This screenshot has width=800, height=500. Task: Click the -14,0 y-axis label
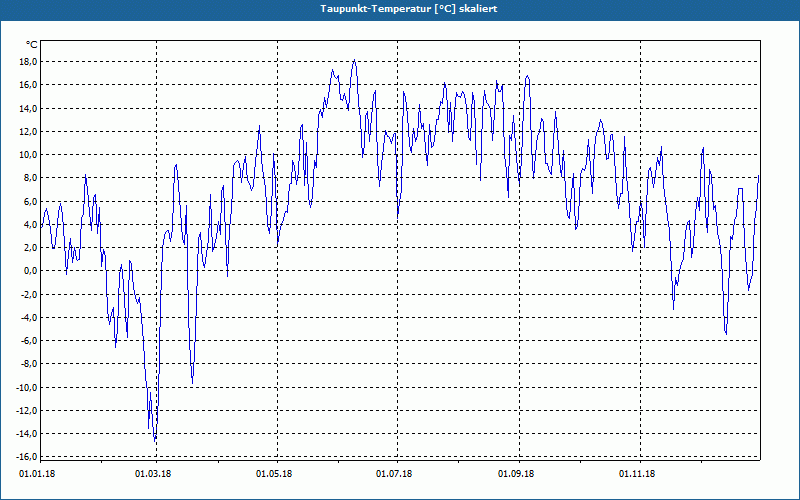[27, 434]
